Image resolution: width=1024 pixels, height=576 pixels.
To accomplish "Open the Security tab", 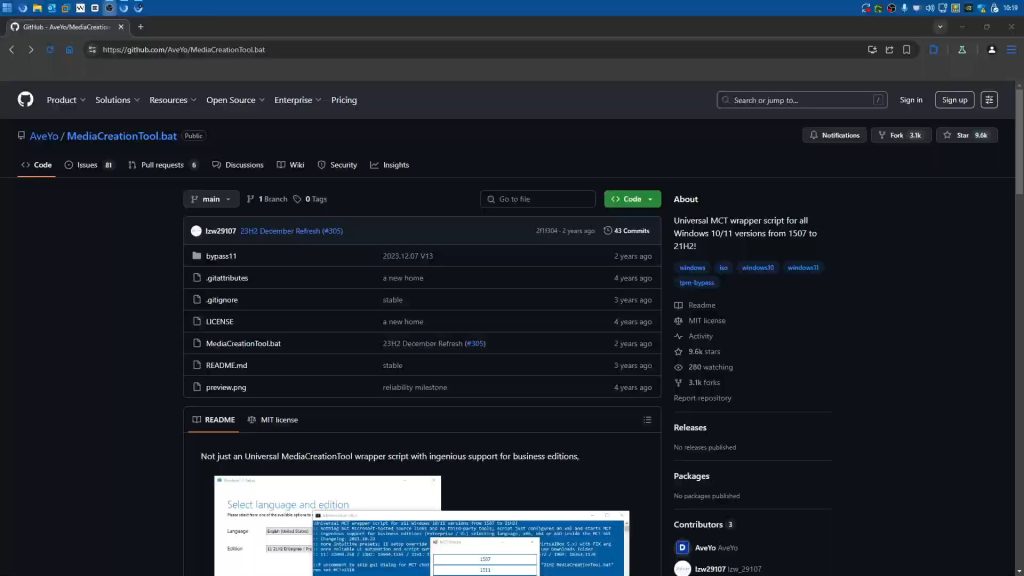I will click(x=337, y=165).
